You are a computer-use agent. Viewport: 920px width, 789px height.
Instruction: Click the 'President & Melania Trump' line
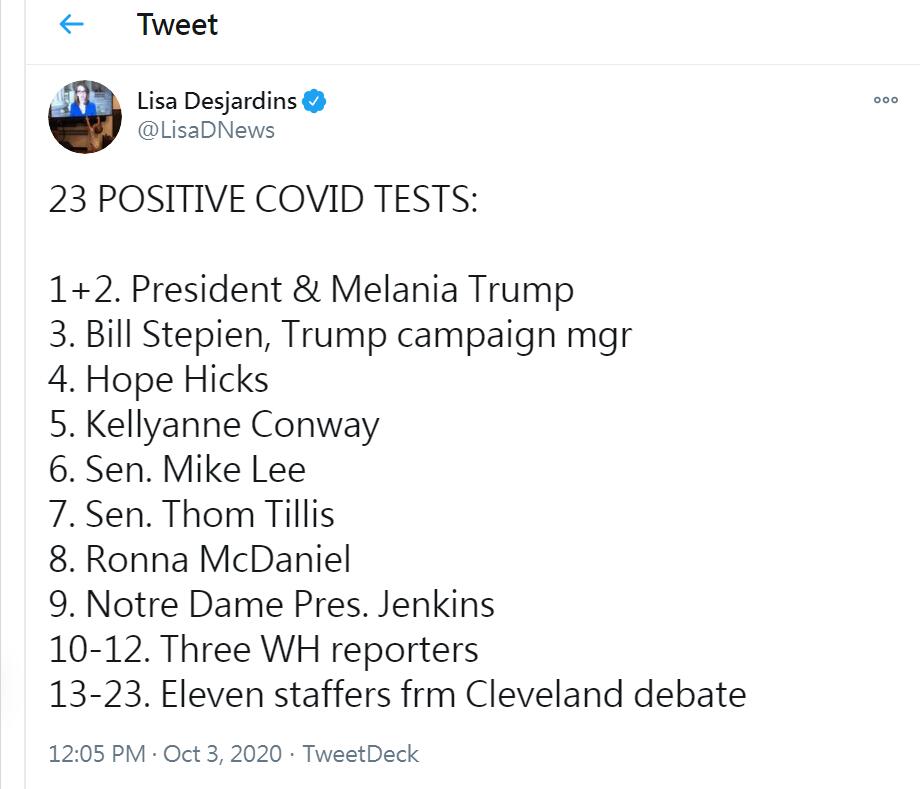(x=311, y=290)
